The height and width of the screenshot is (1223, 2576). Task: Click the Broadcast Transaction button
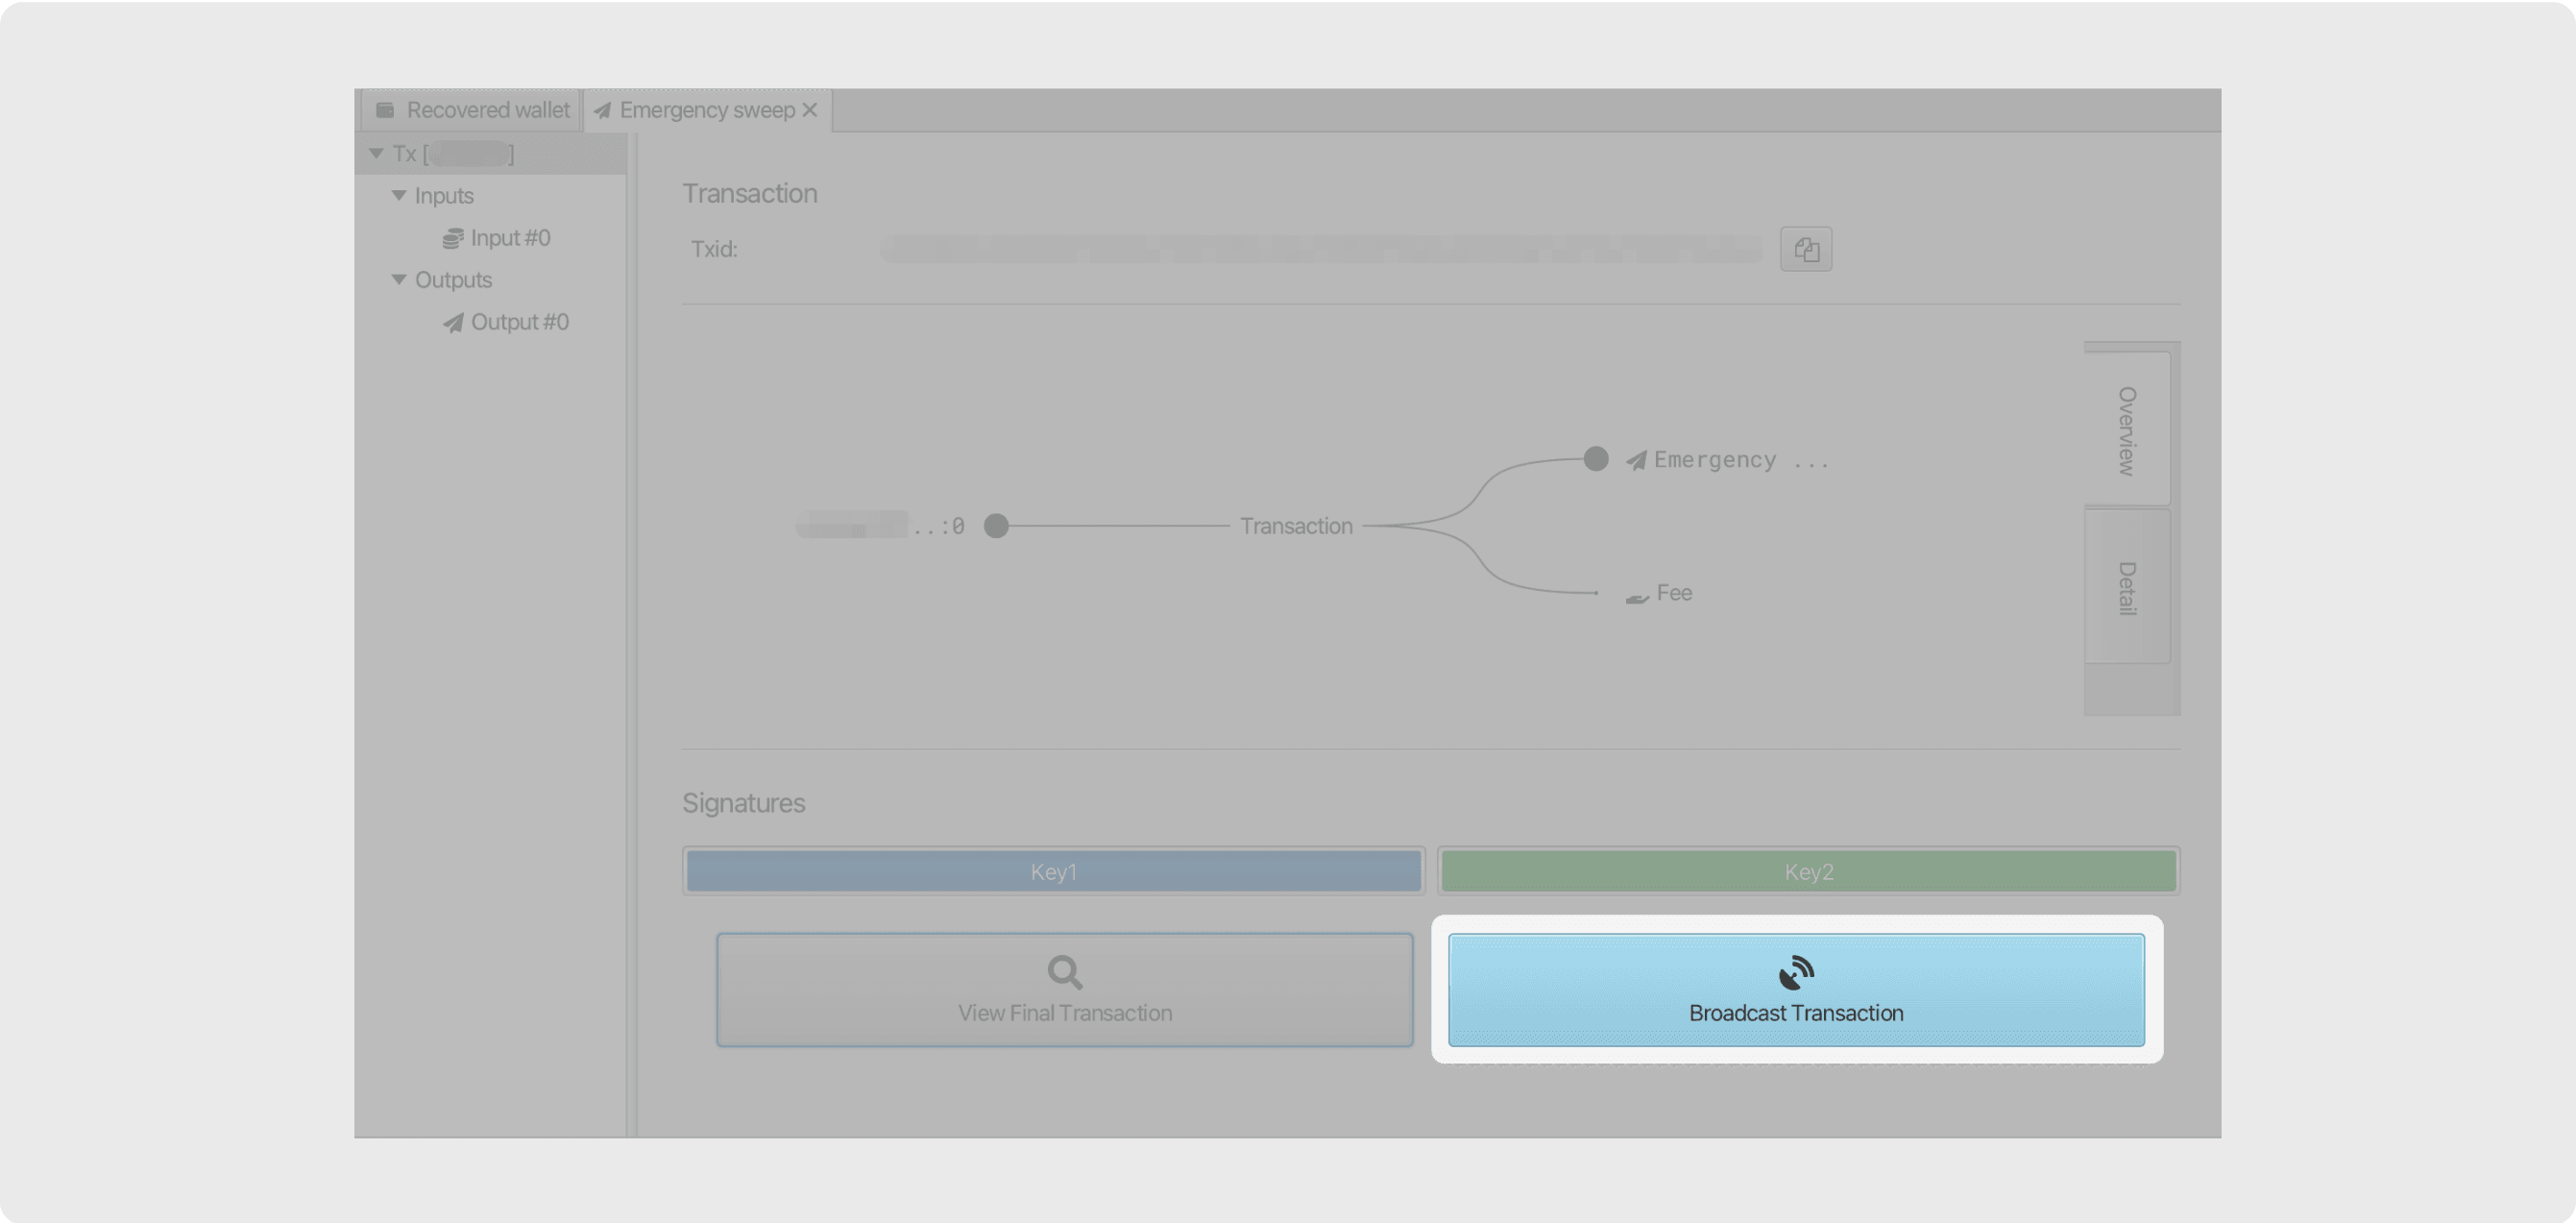(x=1796, y=990)
